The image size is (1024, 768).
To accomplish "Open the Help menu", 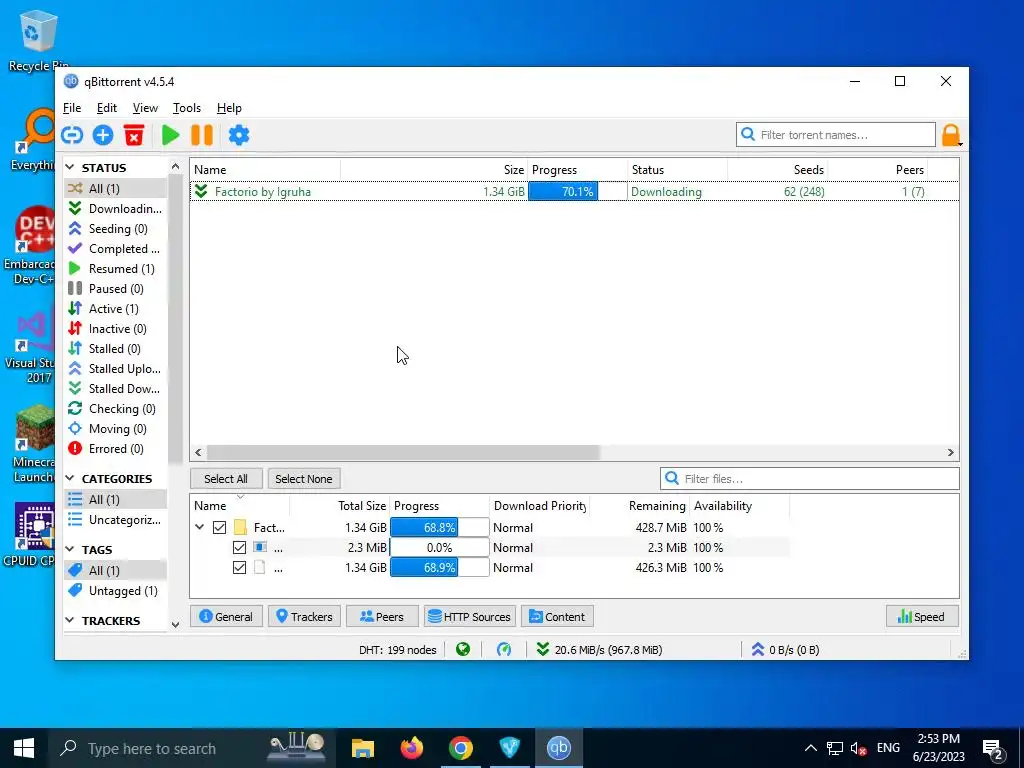I will tap(229, 108).
